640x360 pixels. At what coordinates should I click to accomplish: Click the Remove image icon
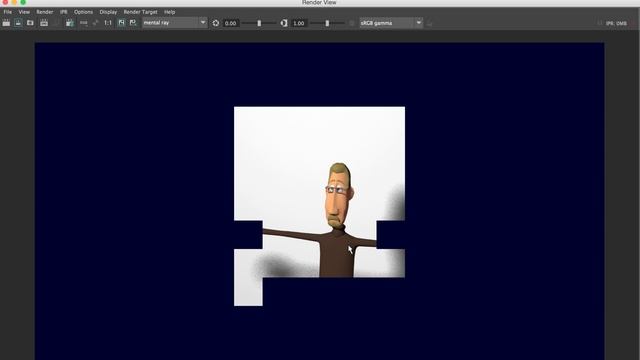tap(133, 23)
